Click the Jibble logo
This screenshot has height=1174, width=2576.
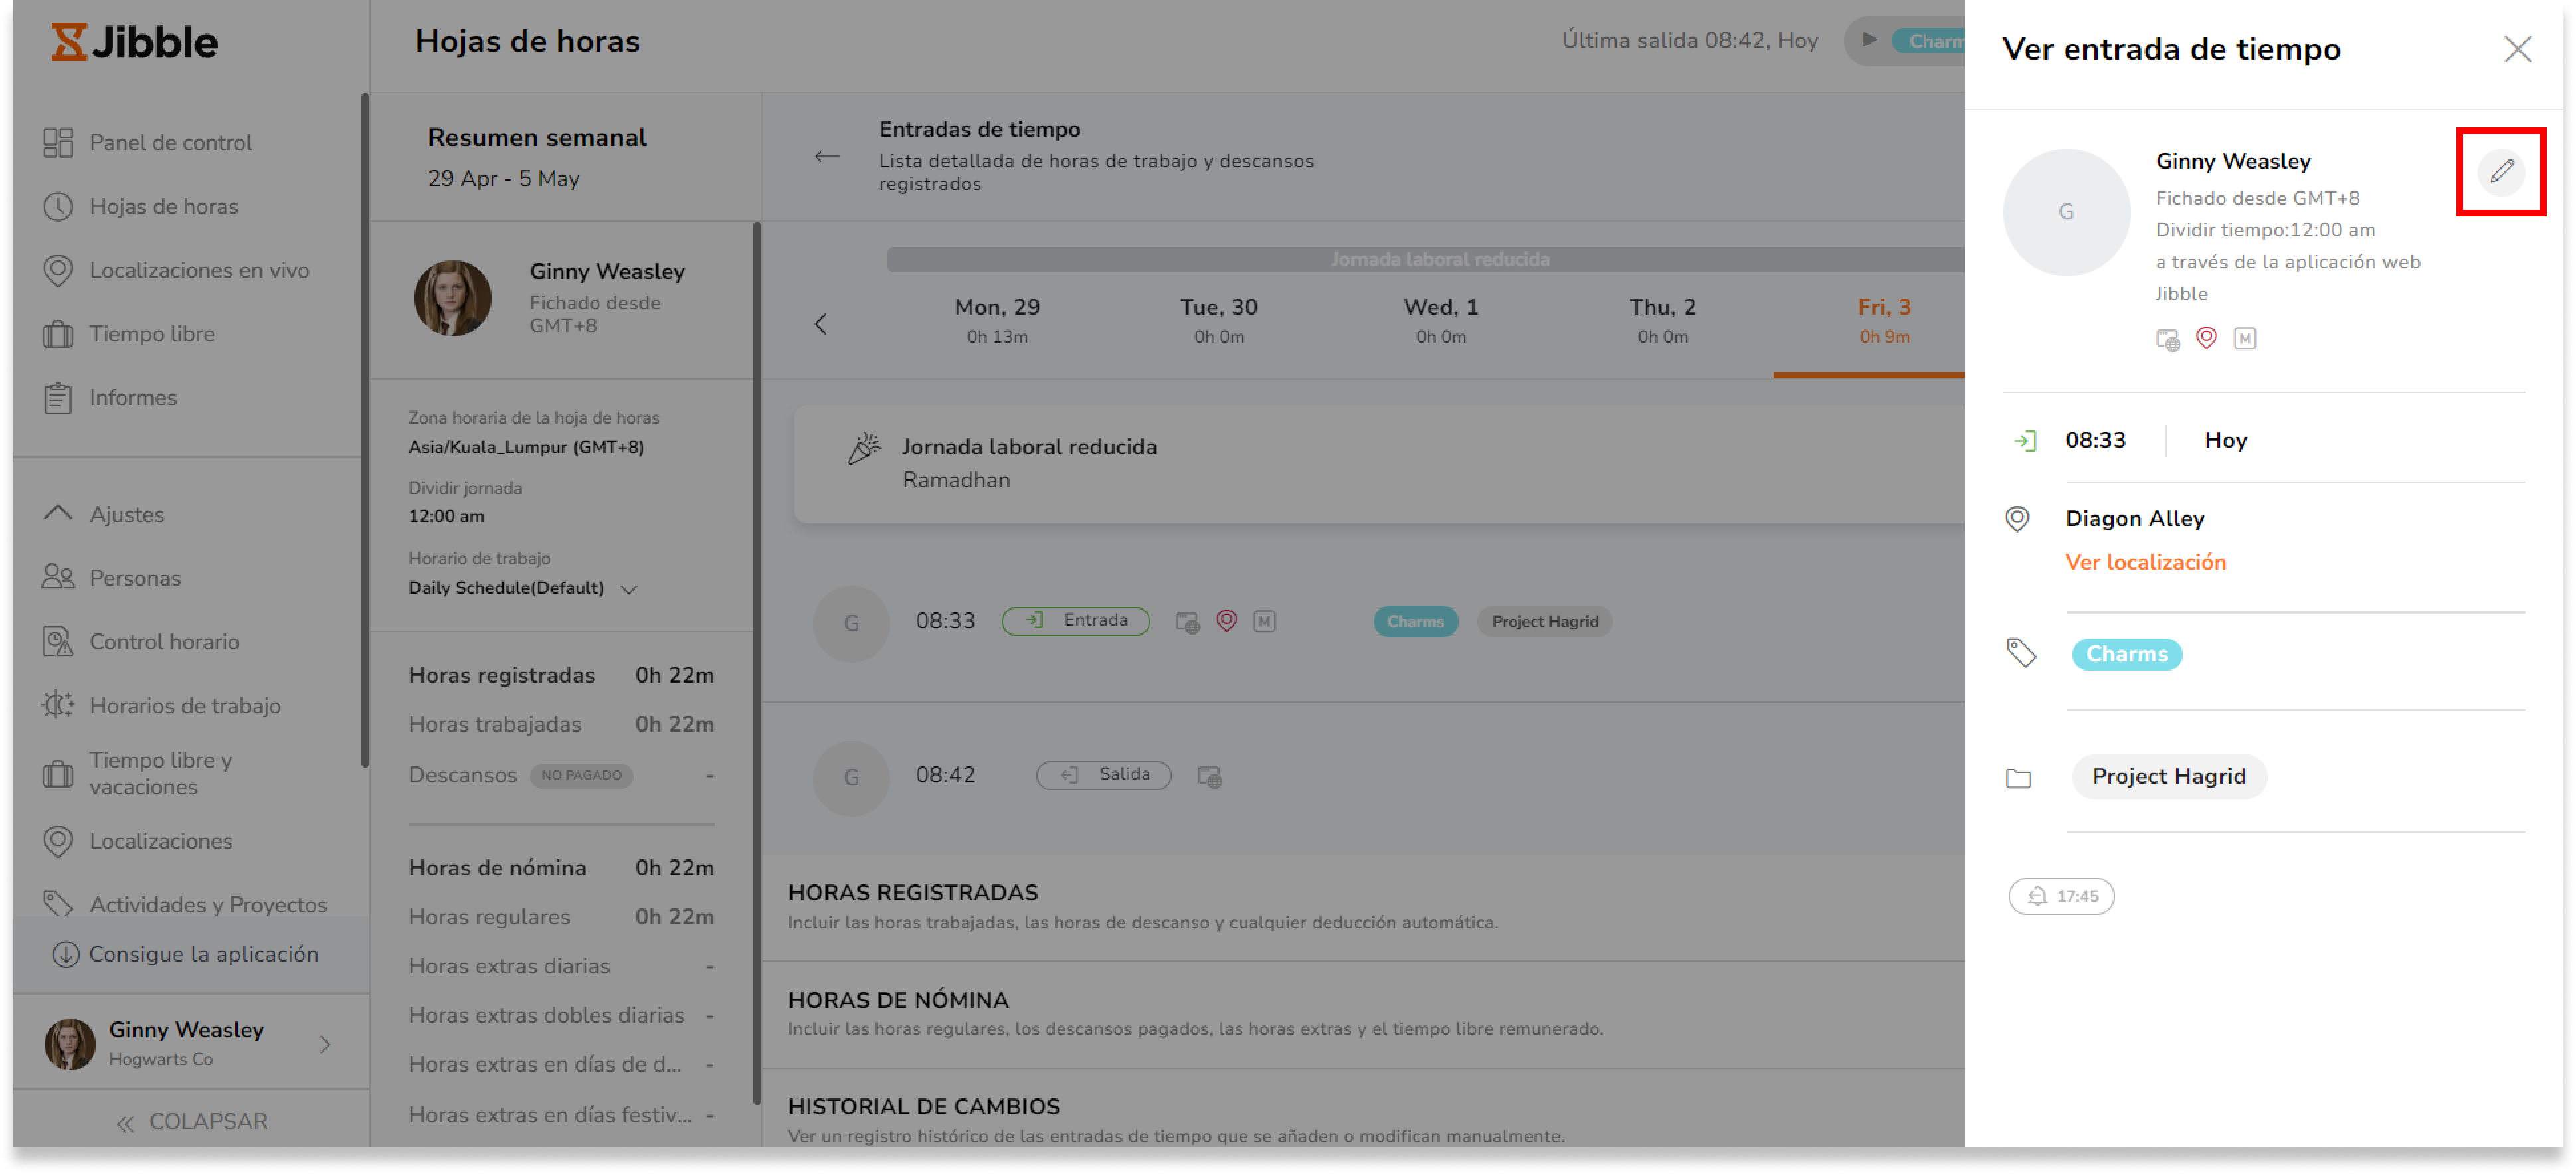[x=134, y=42]
